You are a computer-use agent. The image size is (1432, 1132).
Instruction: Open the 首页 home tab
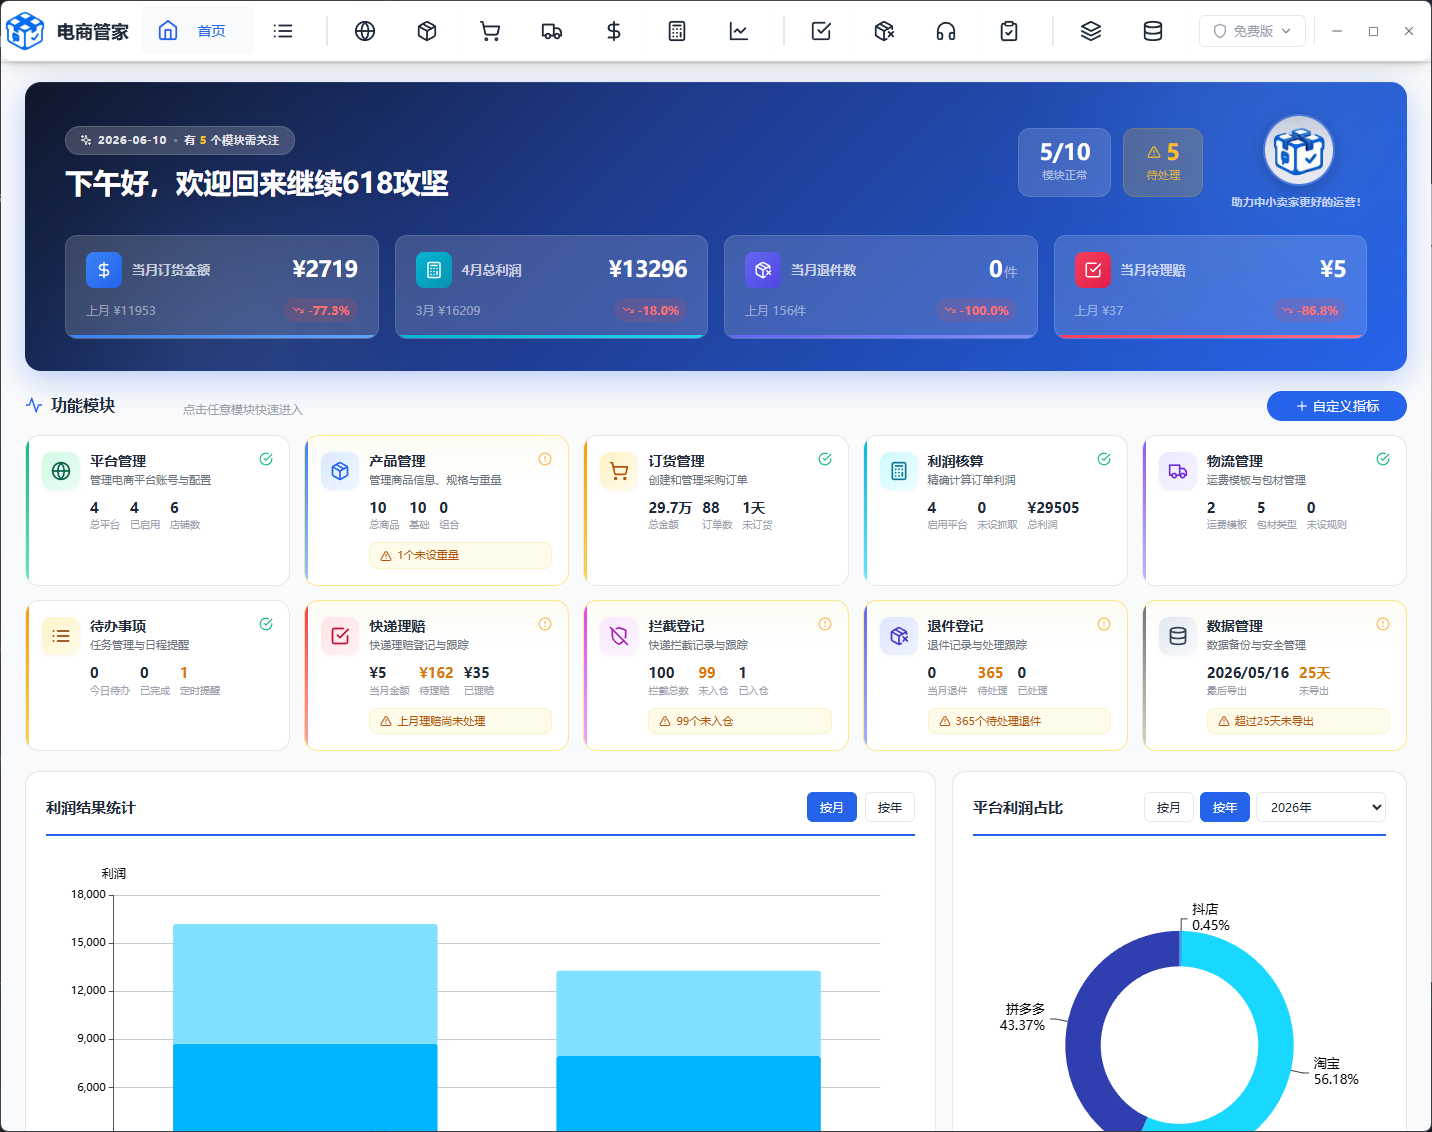click(x=197, y=31)
